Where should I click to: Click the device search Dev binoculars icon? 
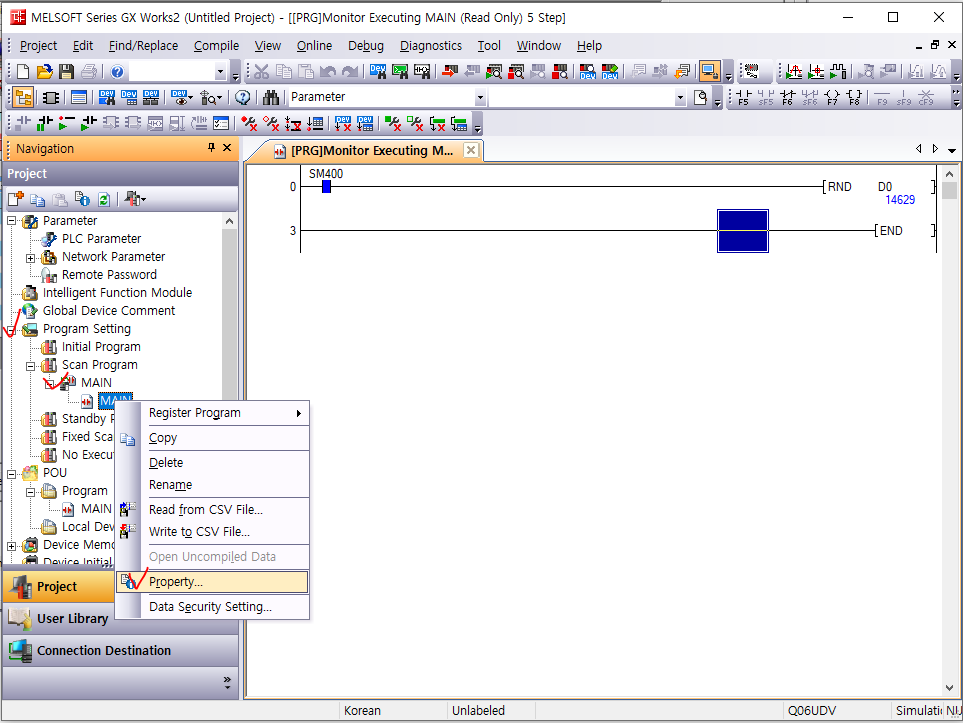[x=378, y=72]
